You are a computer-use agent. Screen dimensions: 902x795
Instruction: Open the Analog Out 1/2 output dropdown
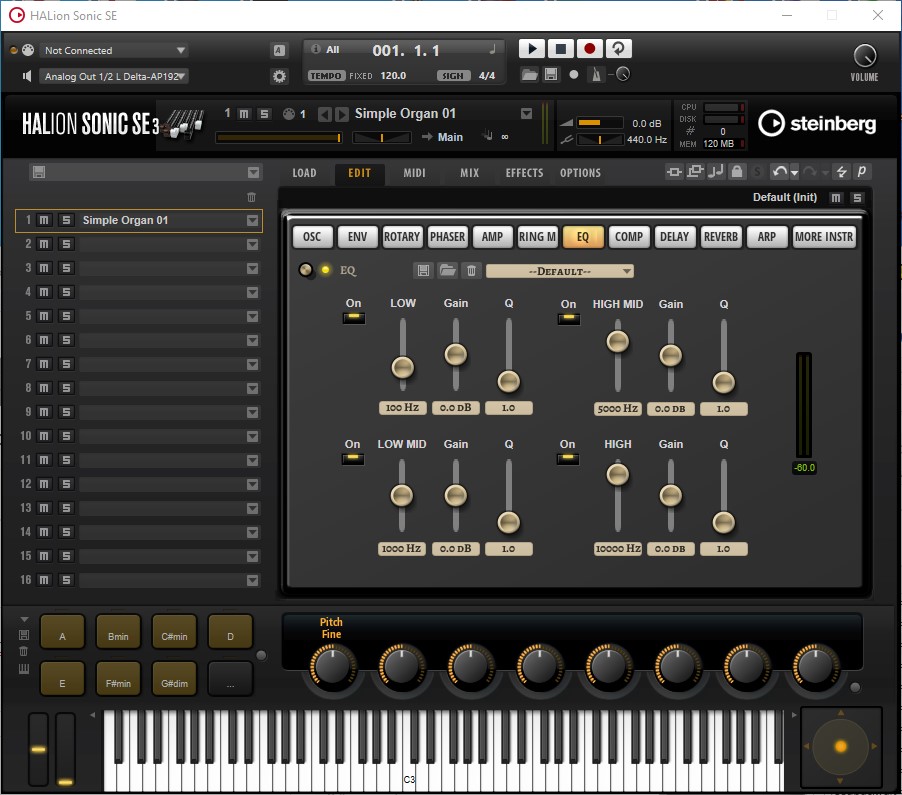click(x=114, y=76)
